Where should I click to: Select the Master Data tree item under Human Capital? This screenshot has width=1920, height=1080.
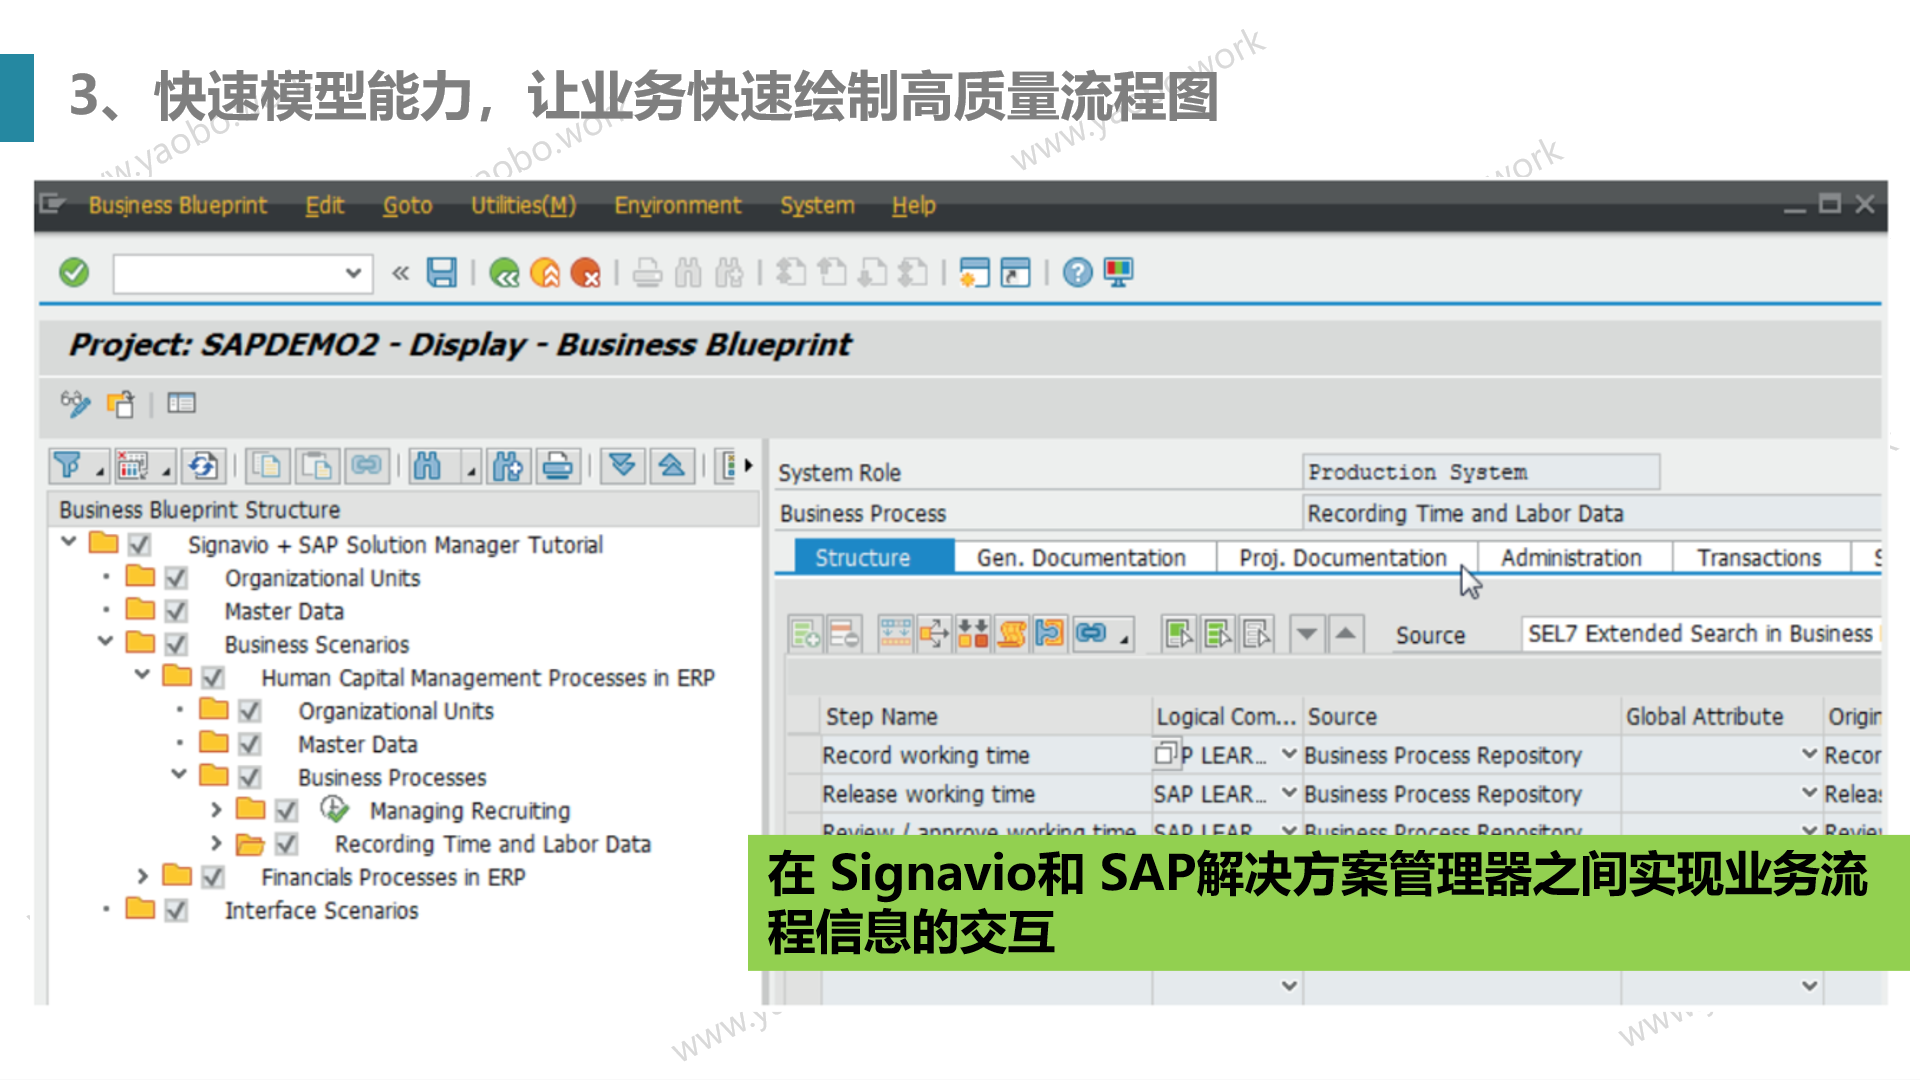(358, 744)
